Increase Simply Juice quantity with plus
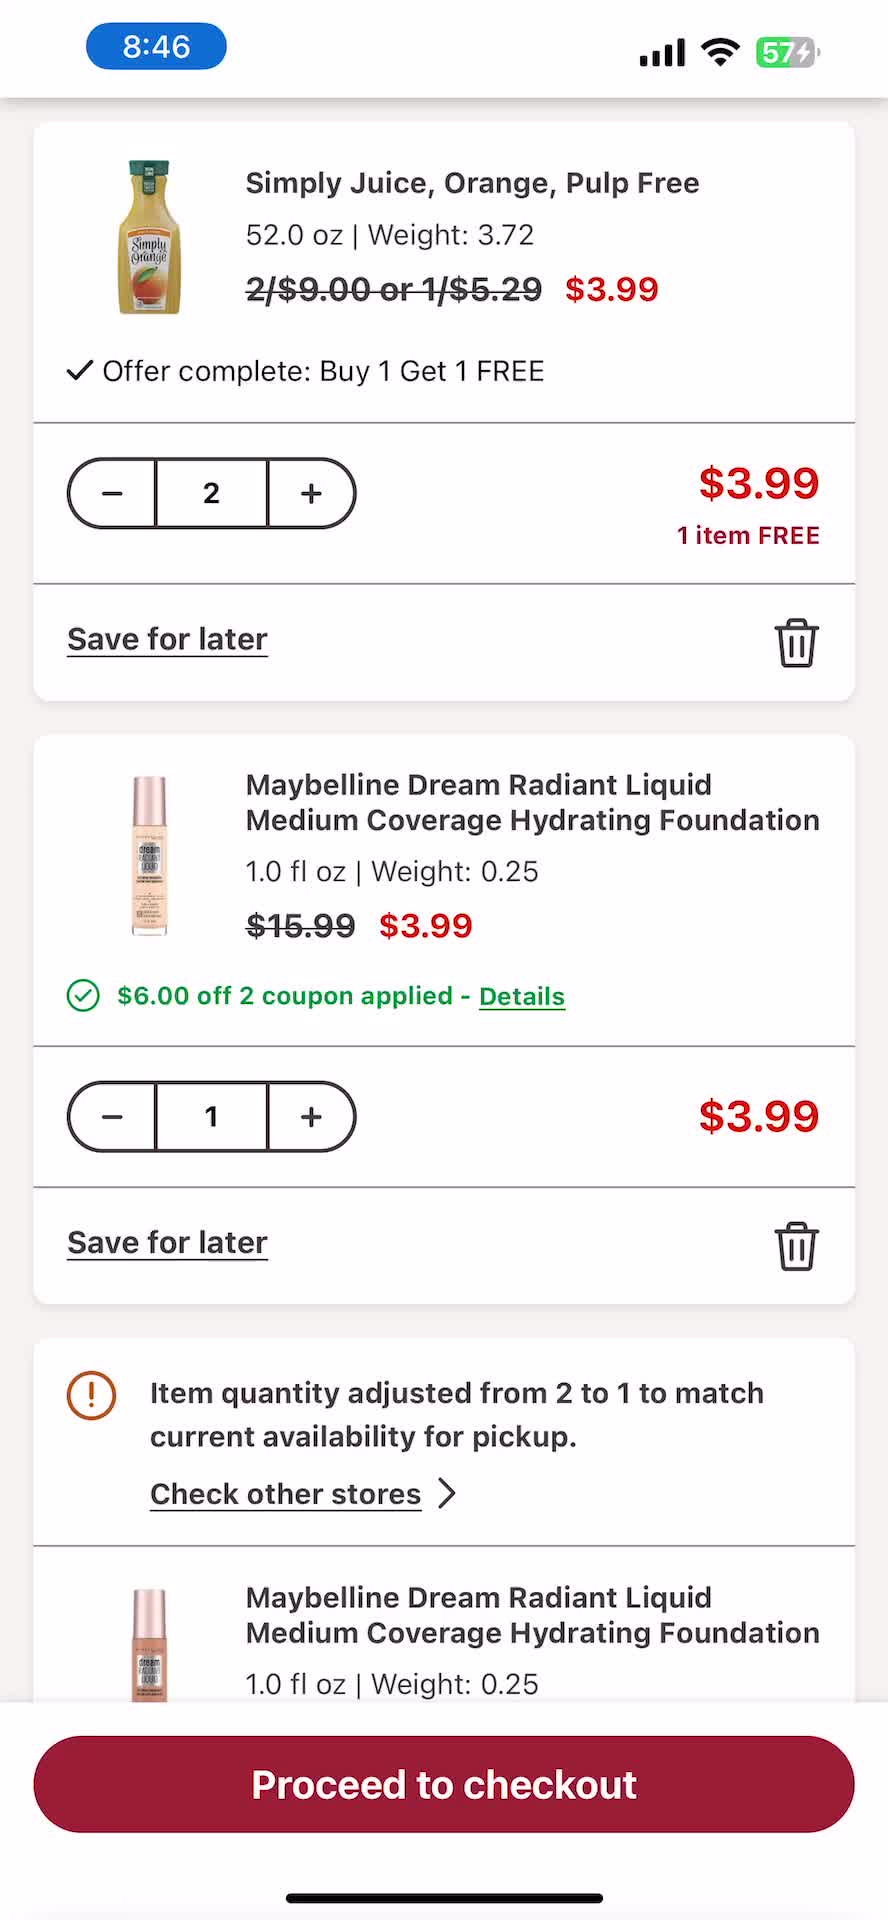This screenshot has width=888, height=1920. 311,493
